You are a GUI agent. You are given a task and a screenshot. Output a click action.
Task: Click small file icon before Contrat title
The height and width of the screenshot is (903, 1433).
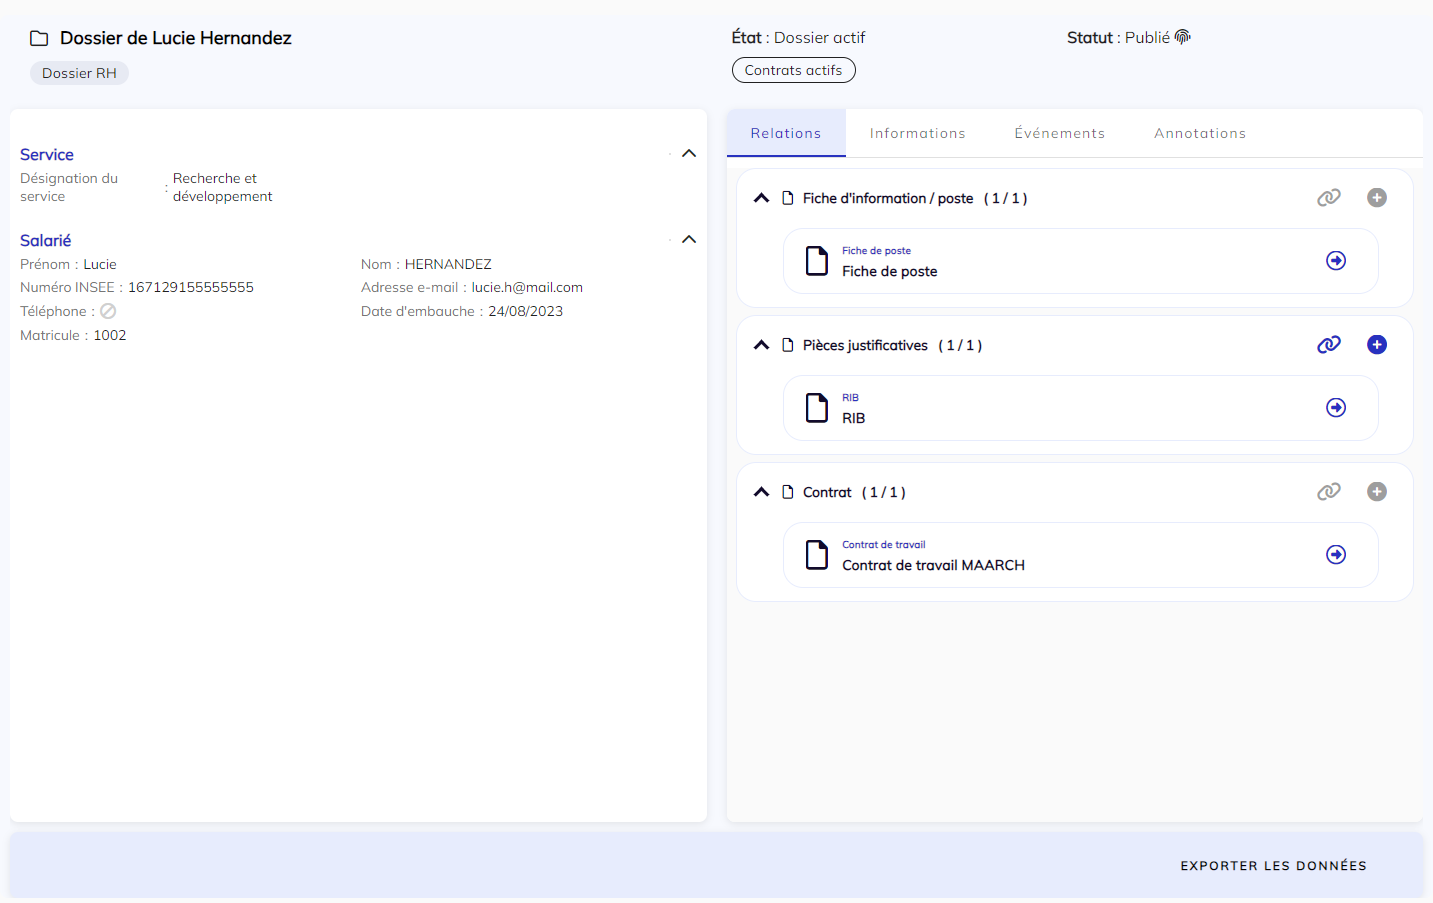[788, 492]
